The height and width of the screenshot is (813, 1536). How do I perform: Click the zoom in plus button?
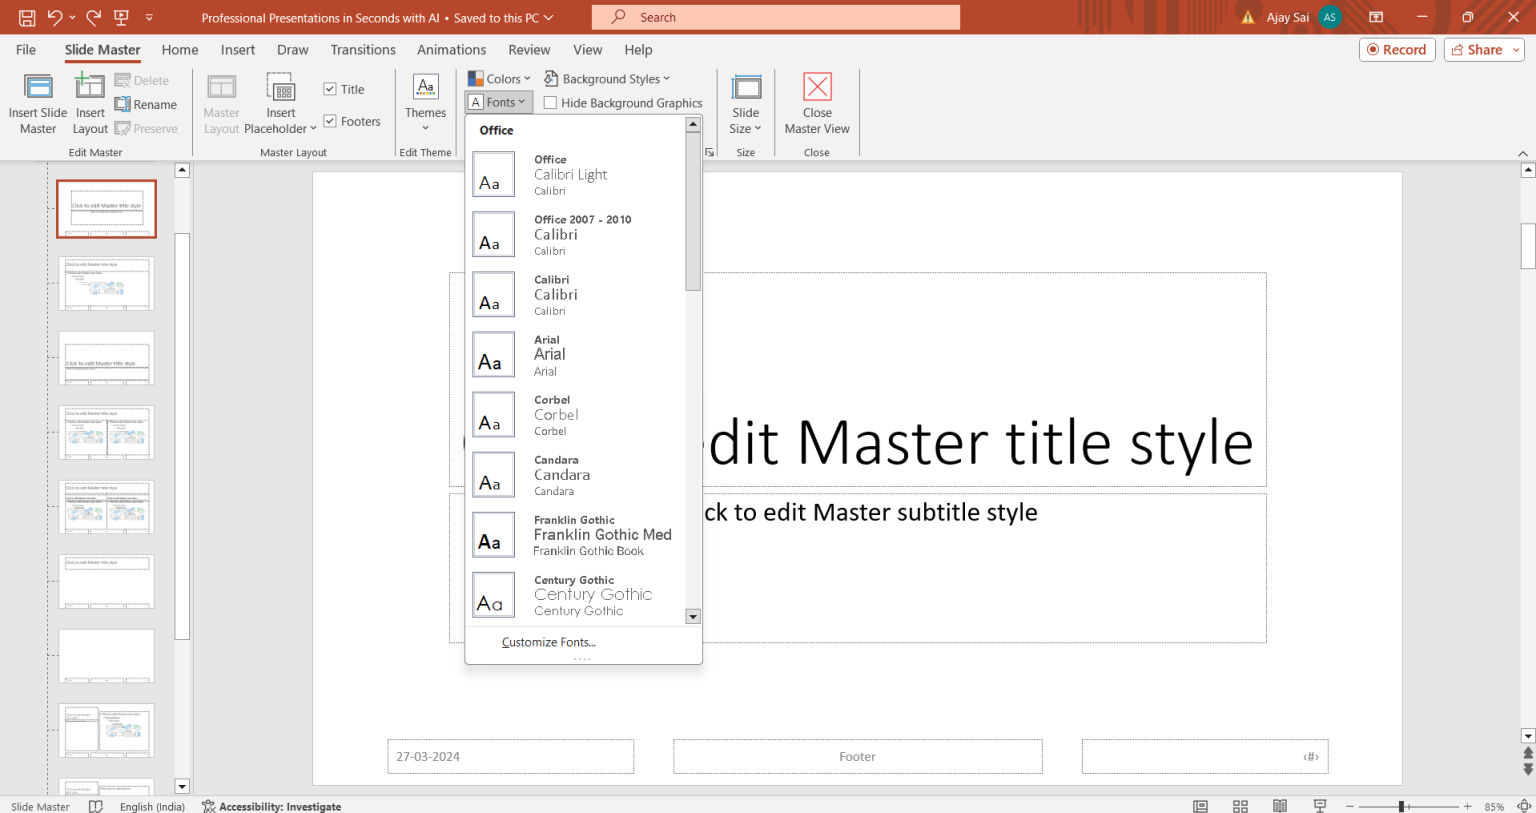point(1468,806)
